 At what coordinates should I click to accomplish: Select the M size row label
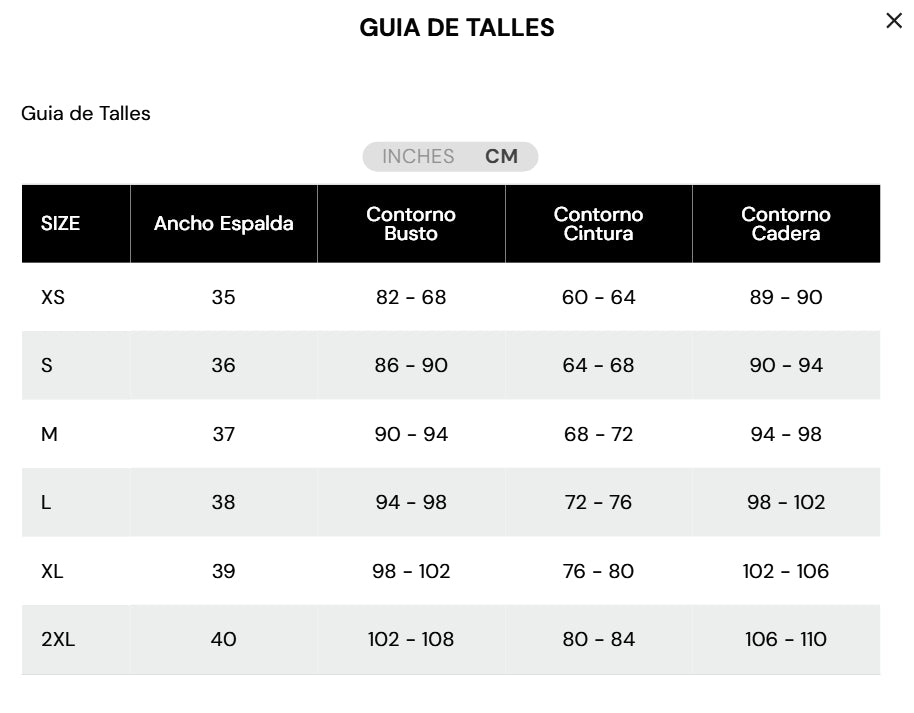tap(49, 434)
